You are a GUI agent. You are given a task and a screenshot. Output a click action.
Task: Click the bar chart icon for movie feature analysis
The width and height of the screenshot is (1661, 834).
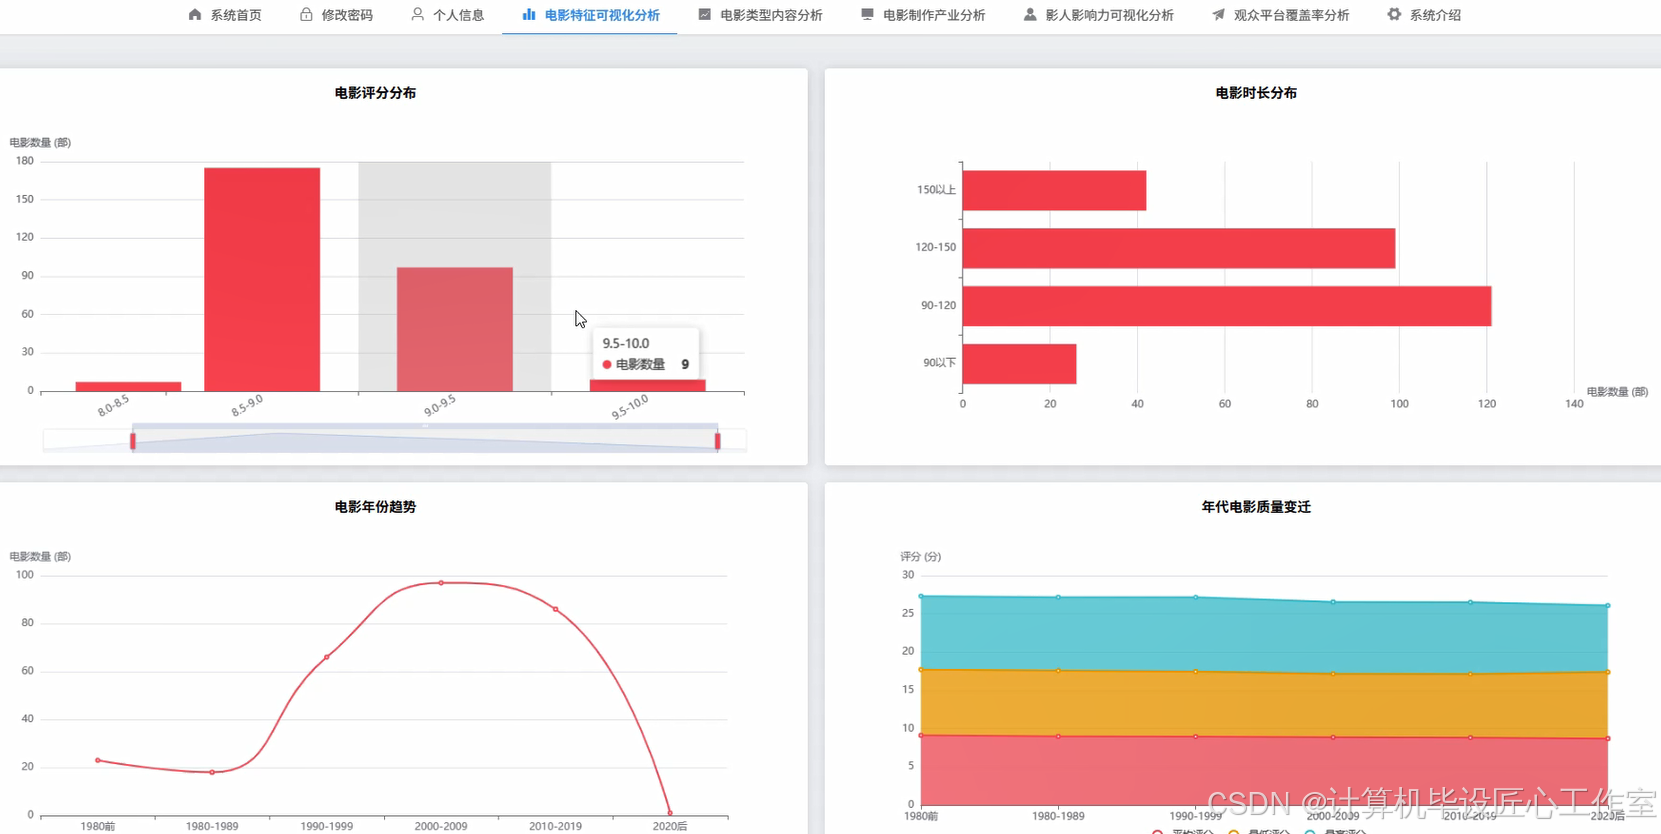[x=529, y=15]
